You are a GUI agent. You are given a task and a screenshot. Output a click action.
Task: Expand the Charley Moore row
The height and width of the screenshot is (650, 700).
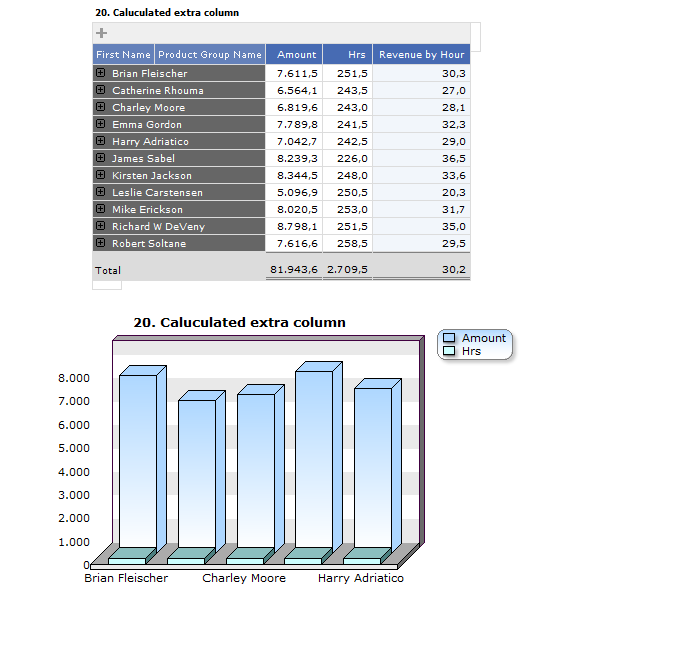100,107
